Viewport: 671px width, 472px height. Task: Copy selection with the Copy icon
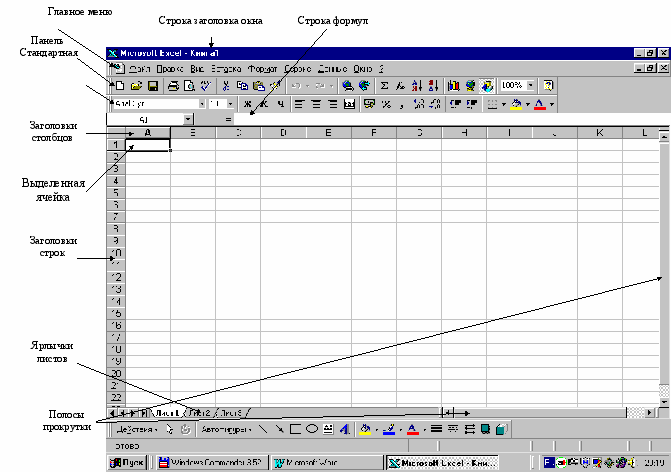pos(242,86)
